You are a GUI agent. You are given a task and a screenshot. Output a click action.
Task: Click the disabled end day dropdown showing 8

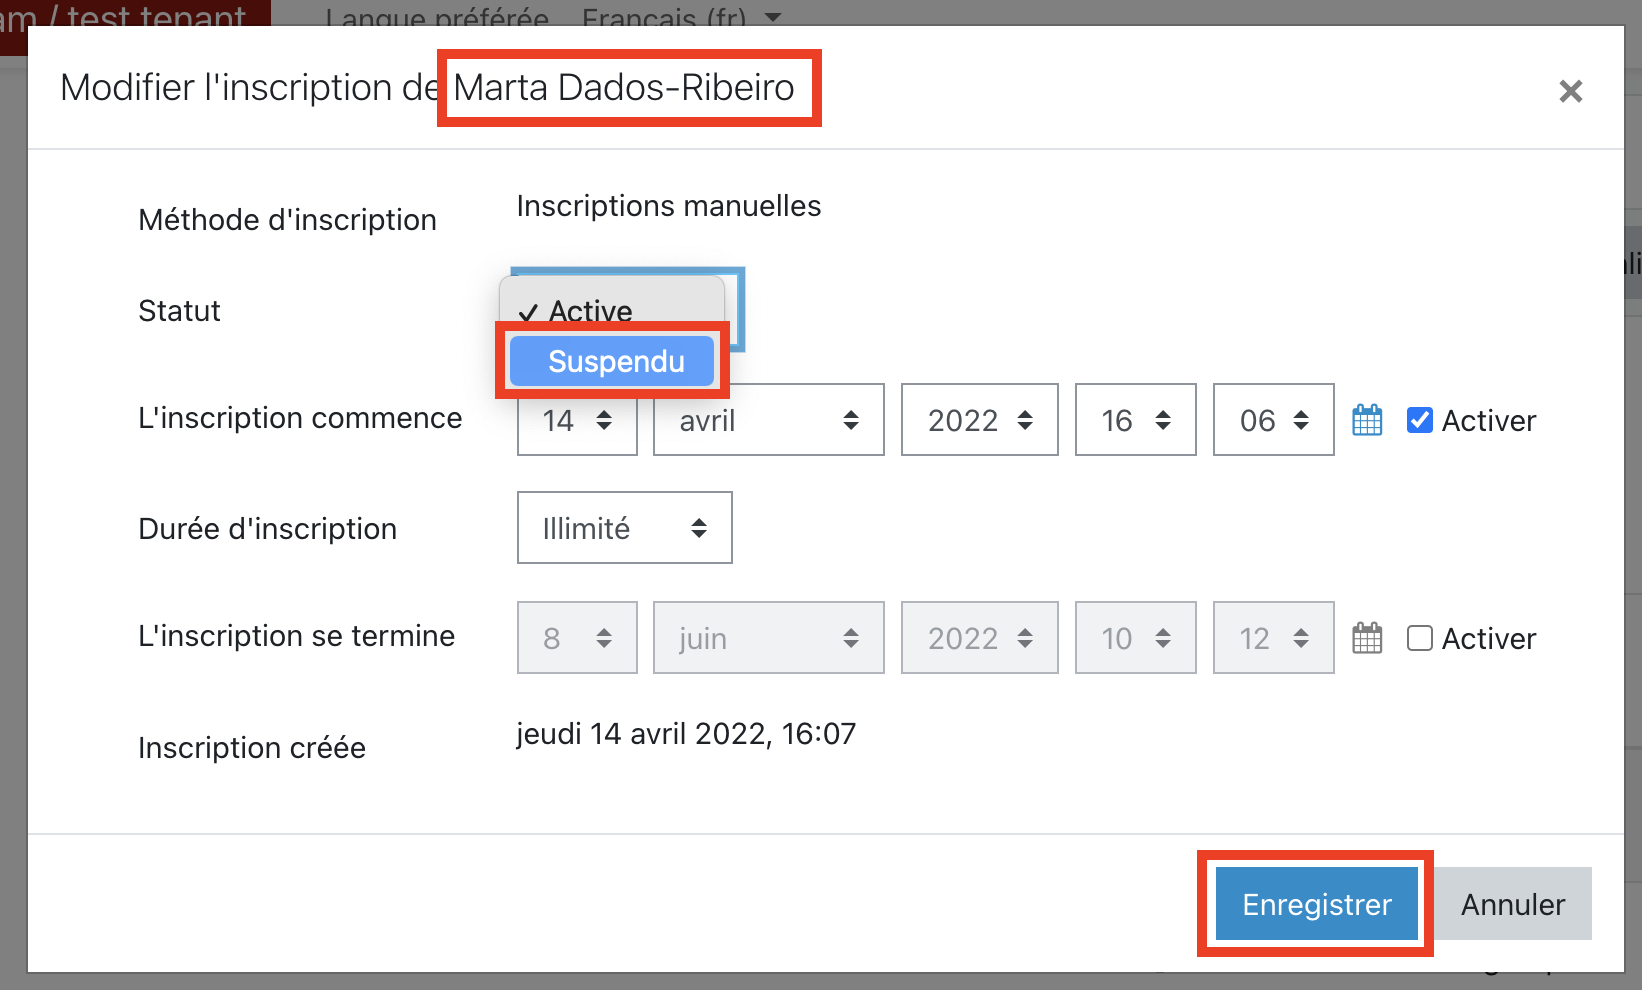tap(577, 638)
